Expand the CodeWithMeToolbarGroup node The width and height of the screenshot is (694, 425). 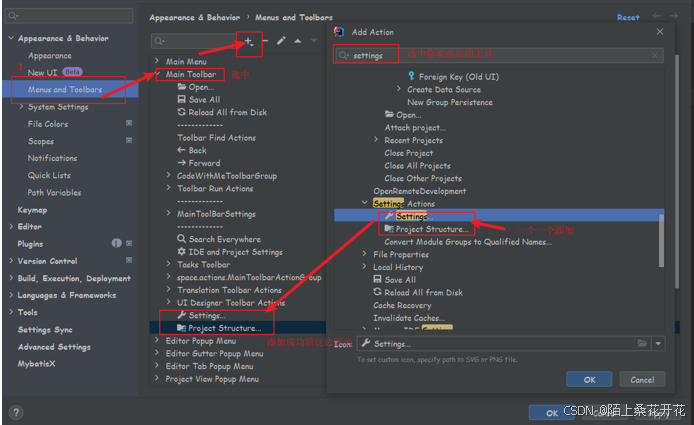click(169, 175)
